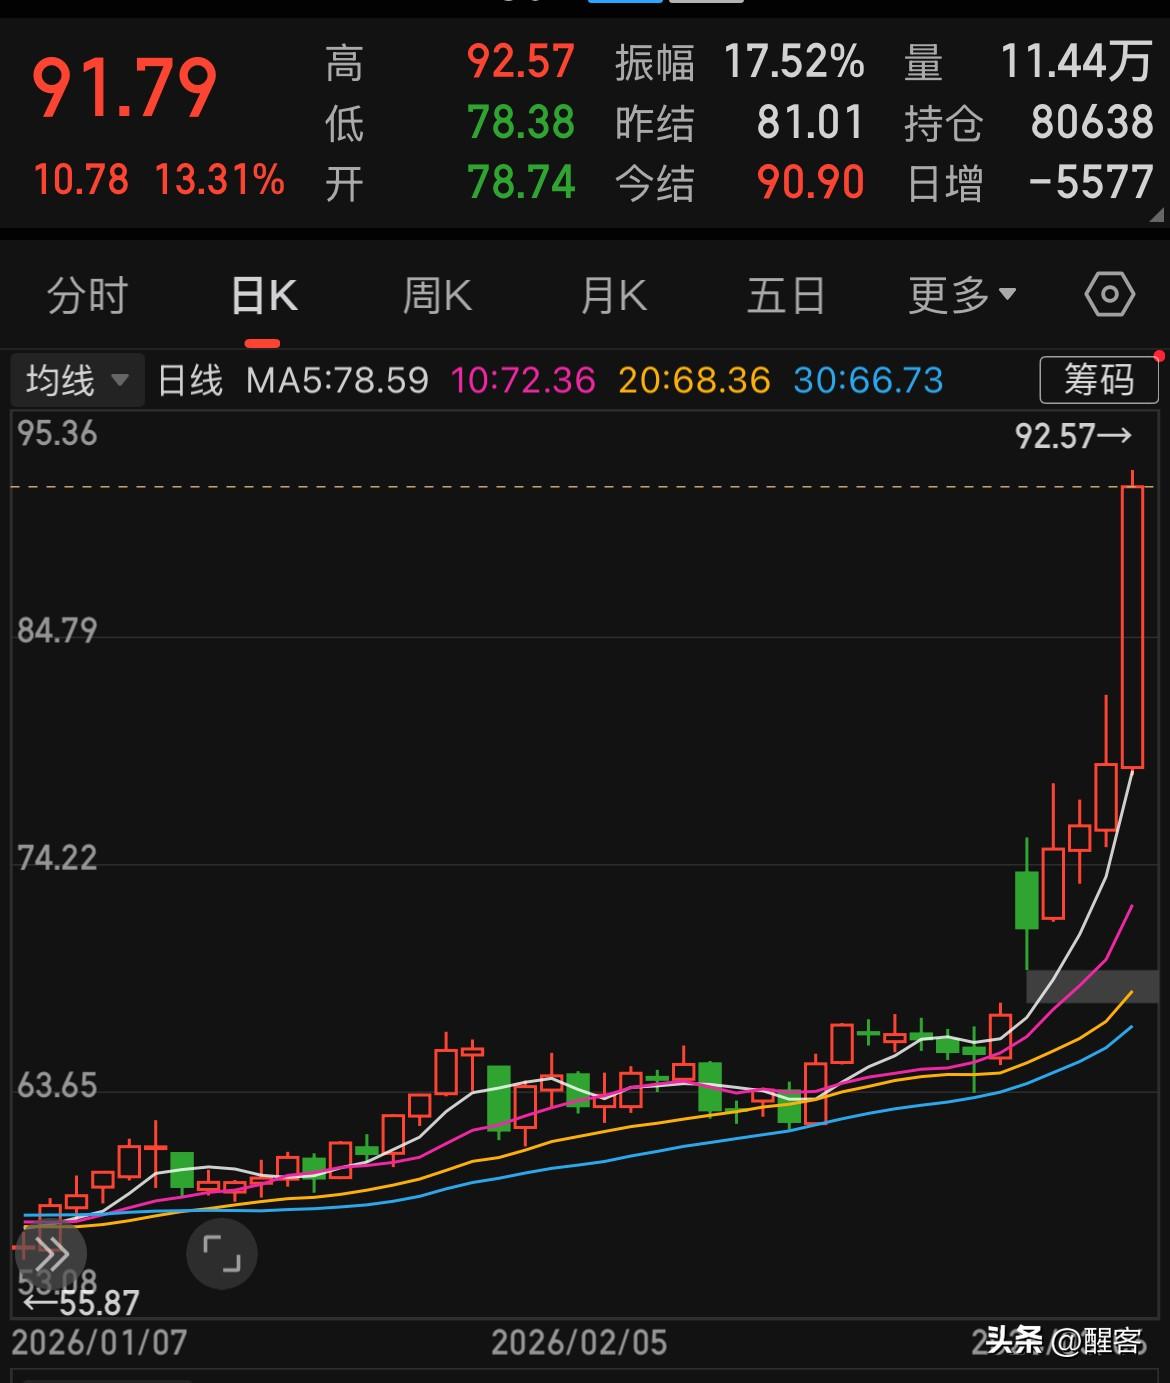Switch to the 周K weekly chart tab
This screenshot has width=1170, height=1383.
pyautogui.click(x=435, y=295)
